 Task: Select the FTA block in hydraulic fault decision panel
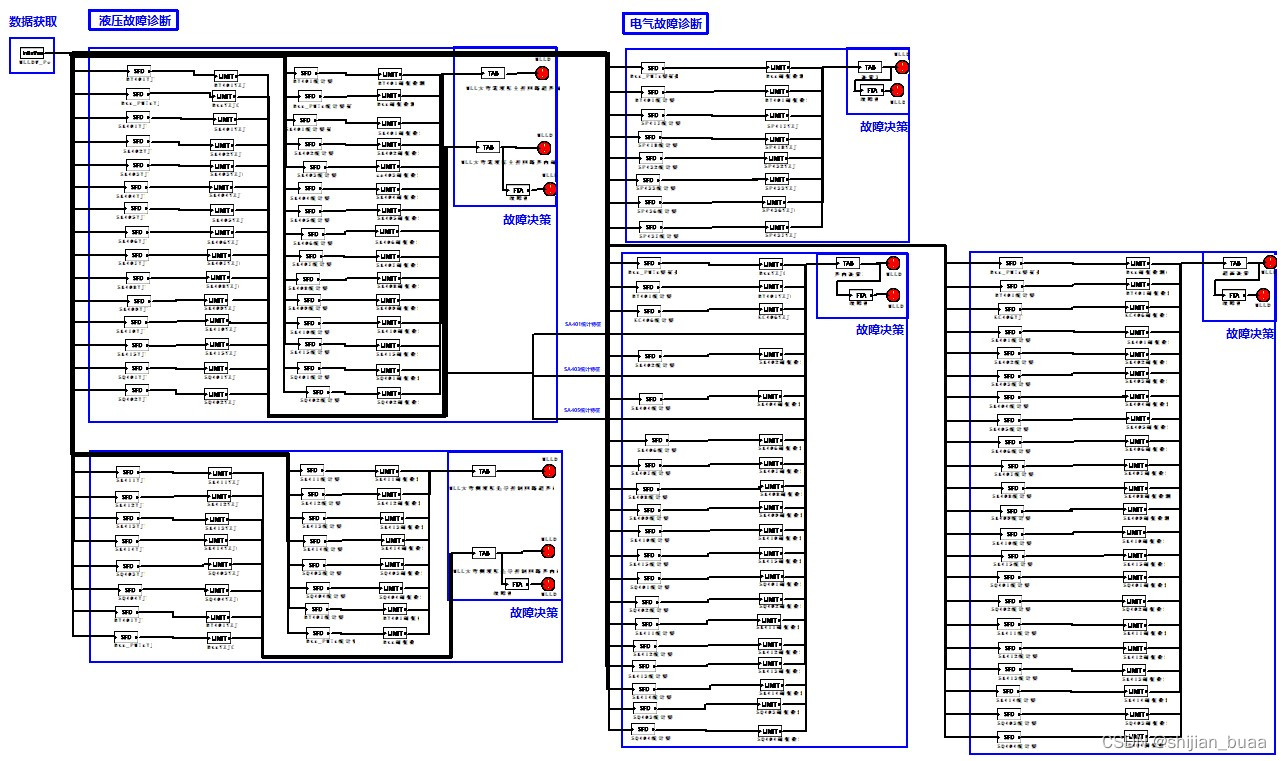(516, 188)
